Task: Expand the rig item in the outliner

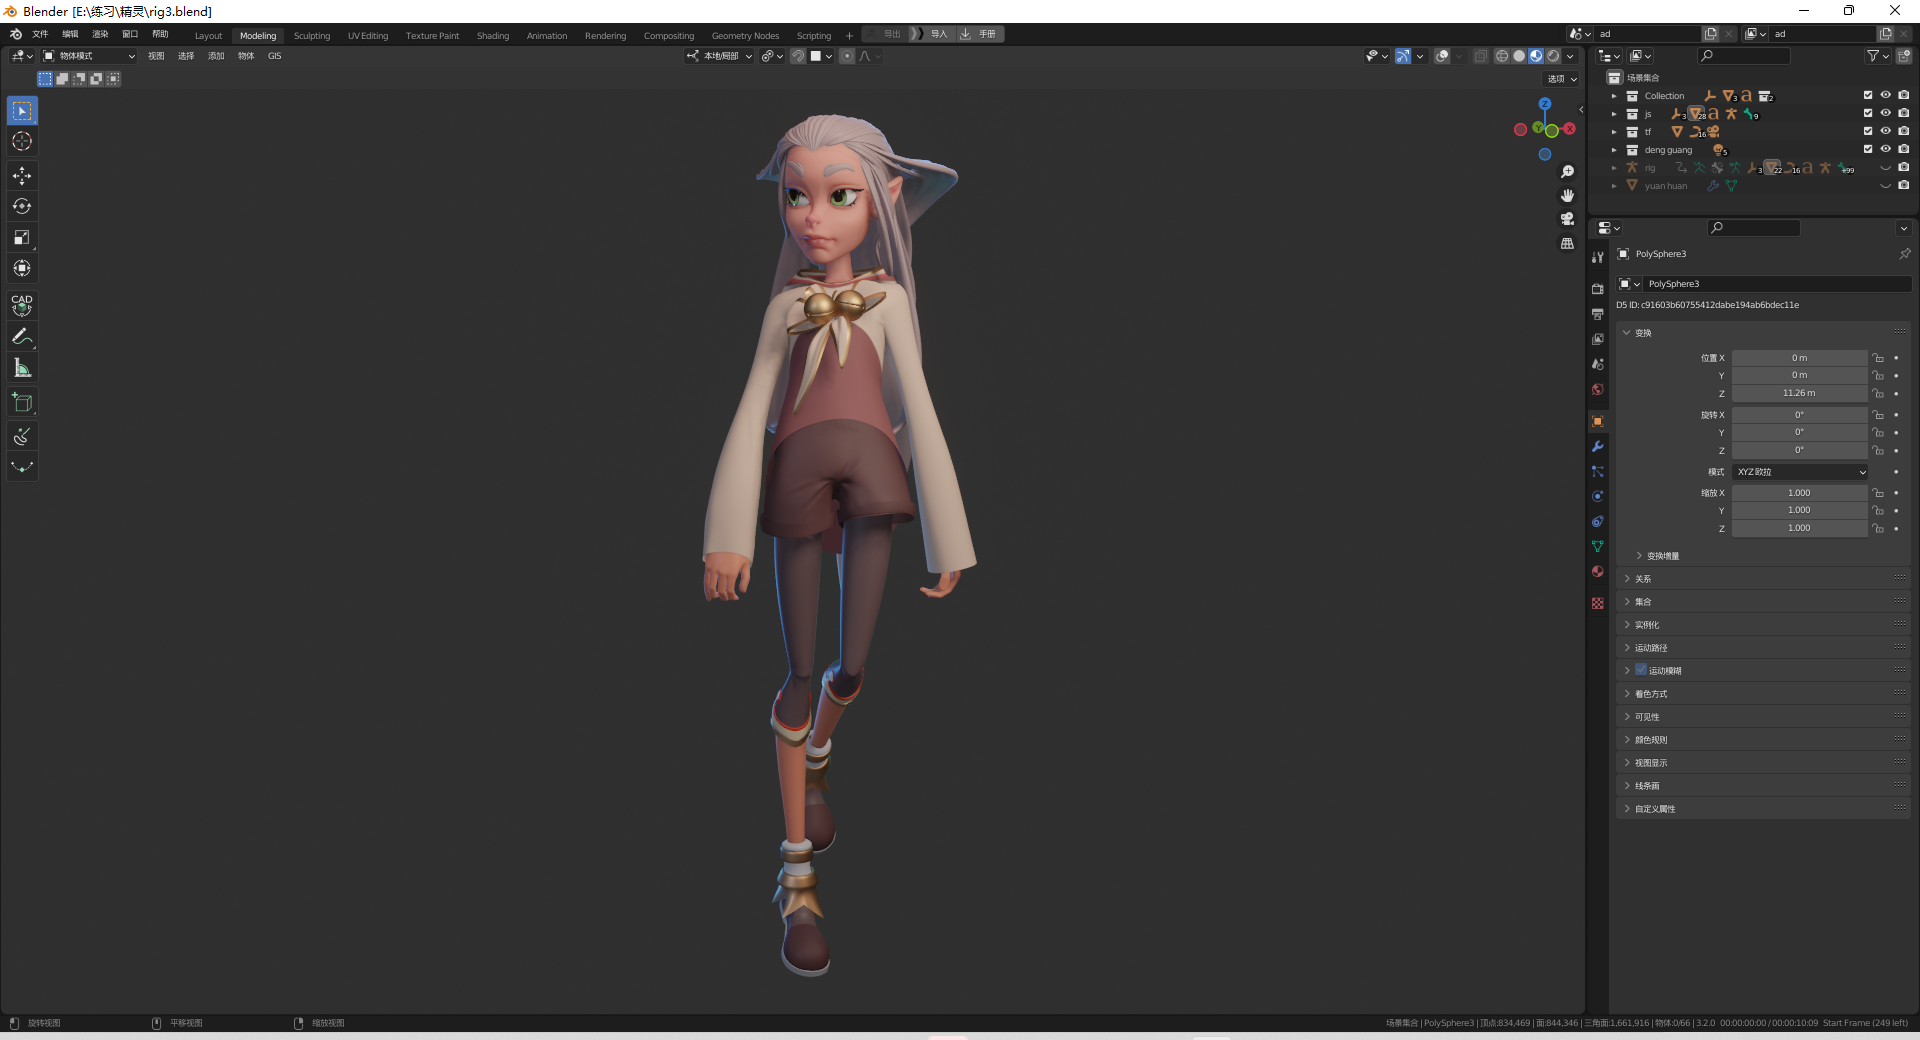Action: [x=1614, y=167]
